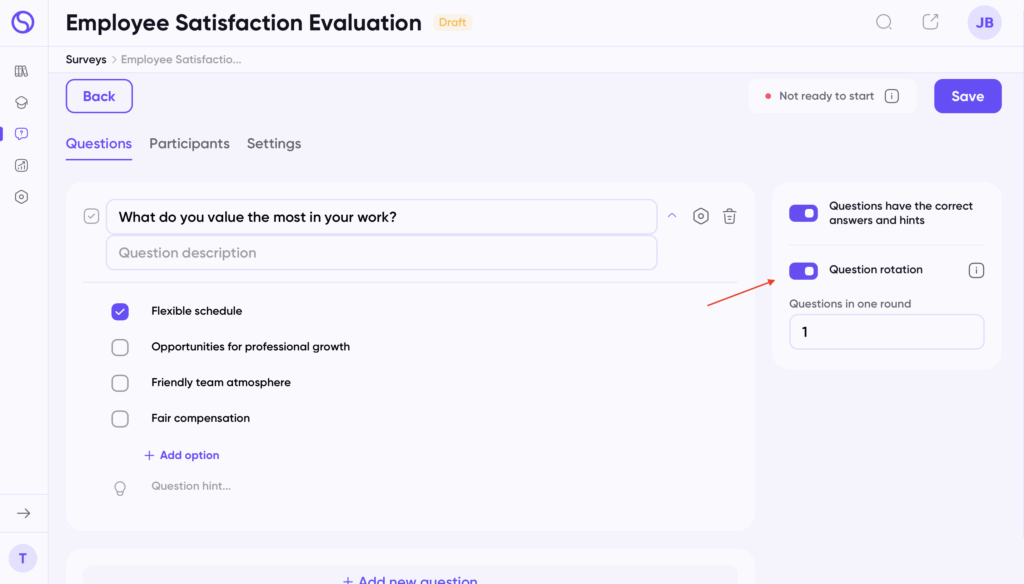Open question settings hexagon icon
The width and height of the screenshot is (1024, 584).
tap(701, 216)
